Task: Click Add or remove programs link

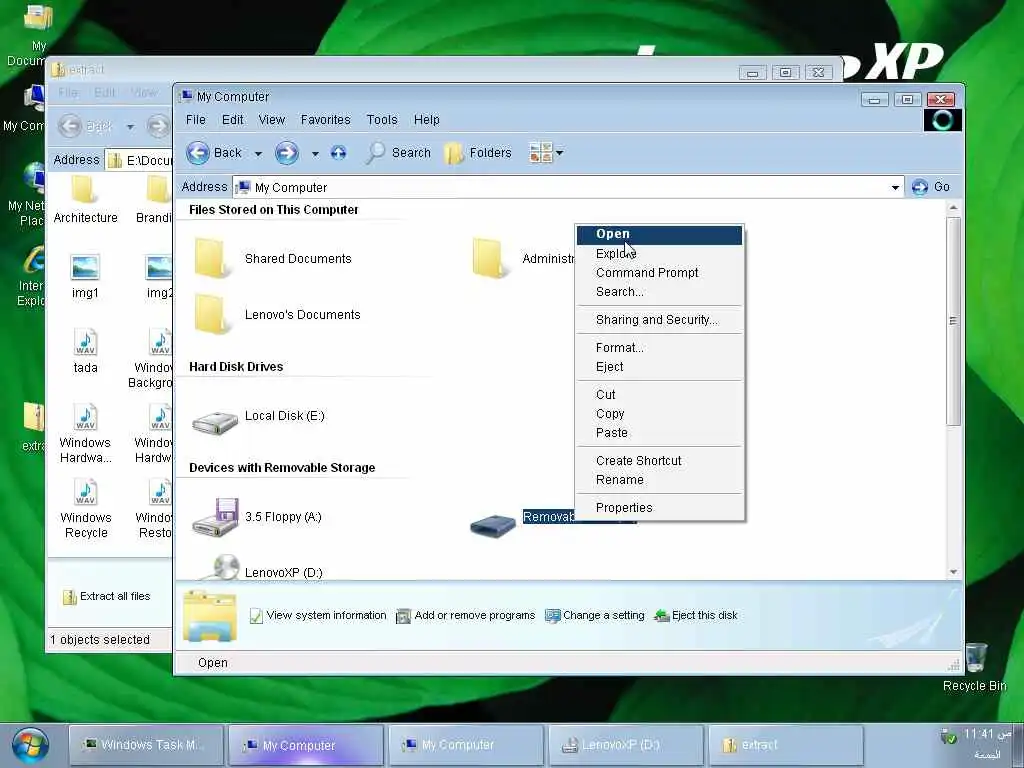Action: tap(466, 616)
